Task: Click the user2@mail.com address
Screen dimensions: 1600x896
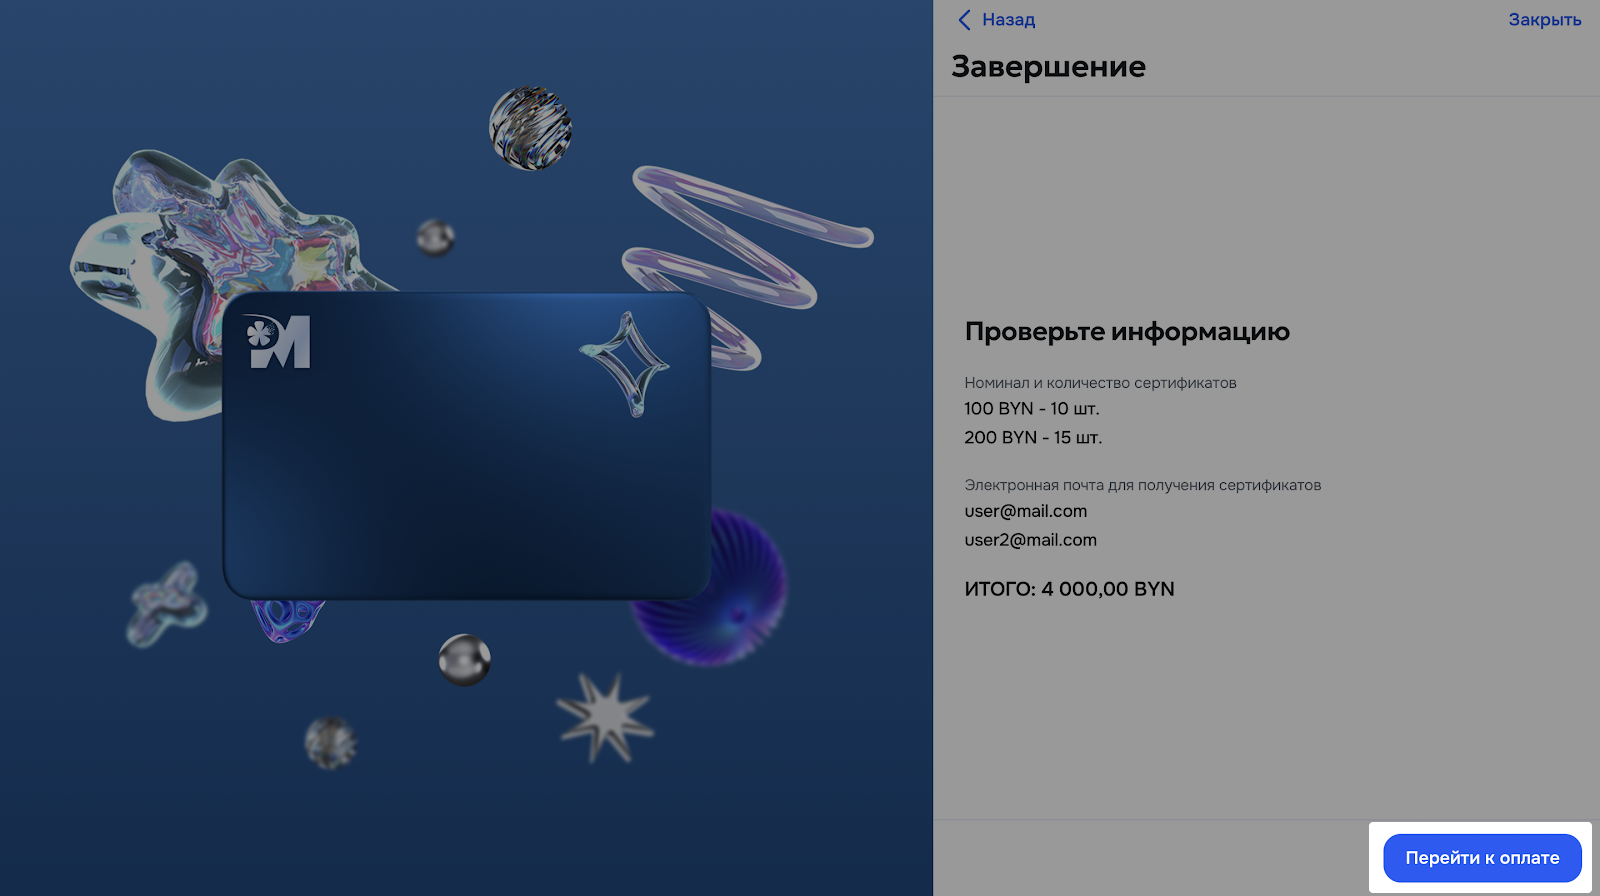Action: click(1031, 540)
